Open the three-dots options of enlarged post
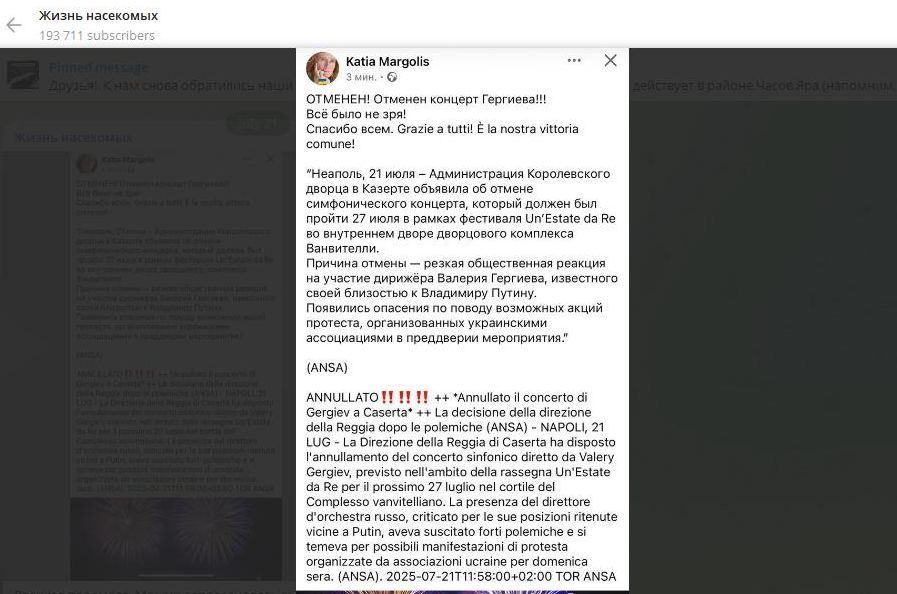Viewport: 897px width, 594px height. pos(574,60)
